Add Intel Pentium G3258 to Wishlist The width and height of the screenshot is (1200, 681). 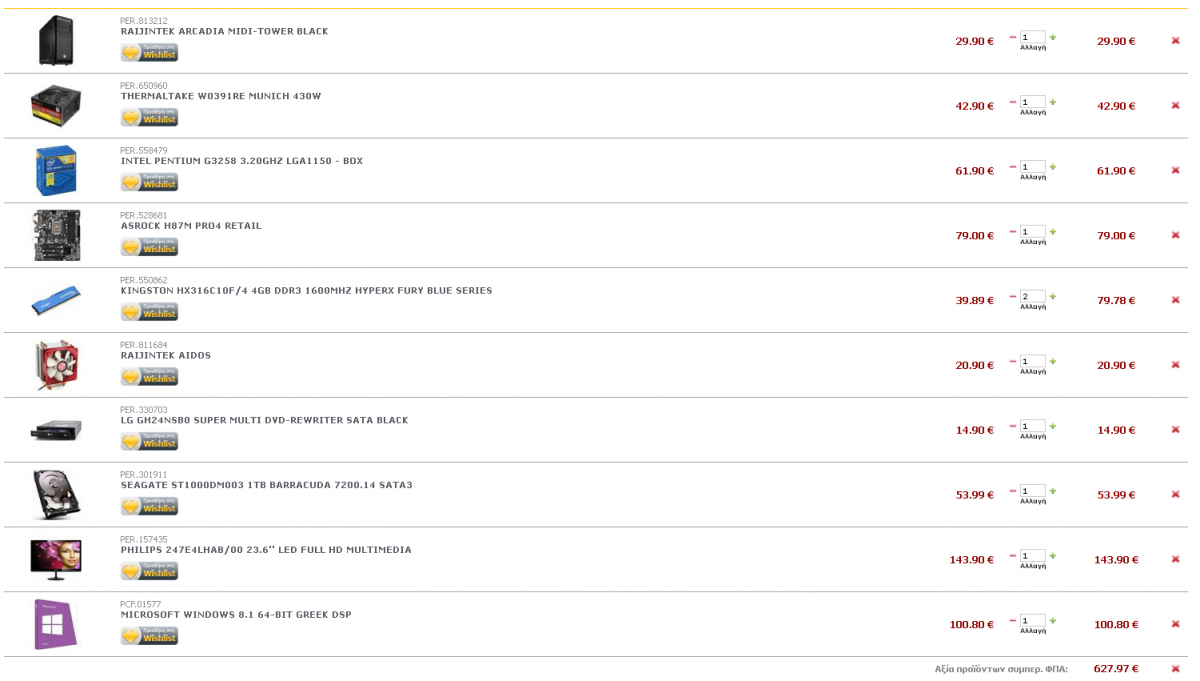pos(149,183)
